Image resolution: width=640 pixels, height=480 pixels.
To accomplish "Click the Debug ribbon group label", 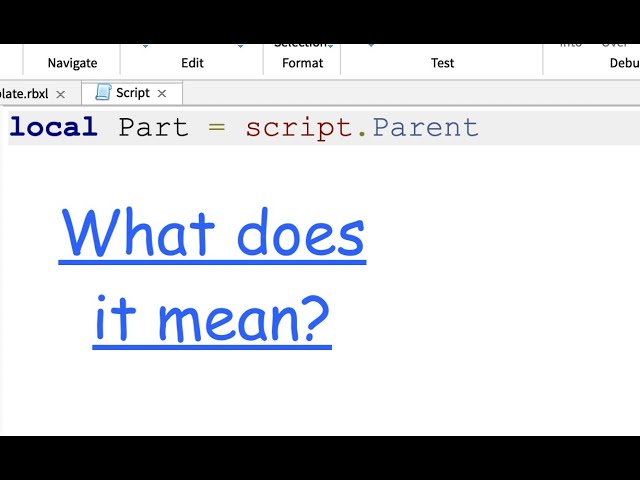I will (624, 63).
